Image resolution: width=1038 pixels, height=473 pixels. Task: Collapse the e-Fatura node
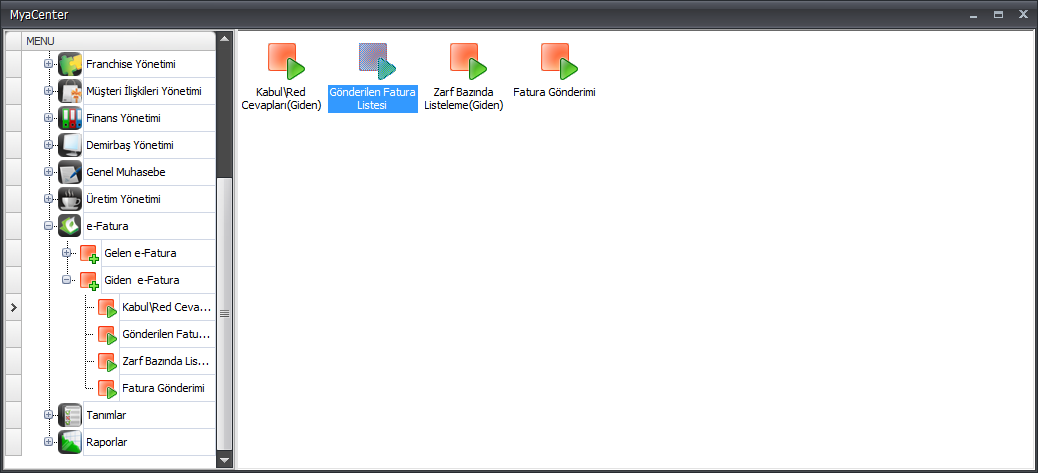(x=48, y=226)
